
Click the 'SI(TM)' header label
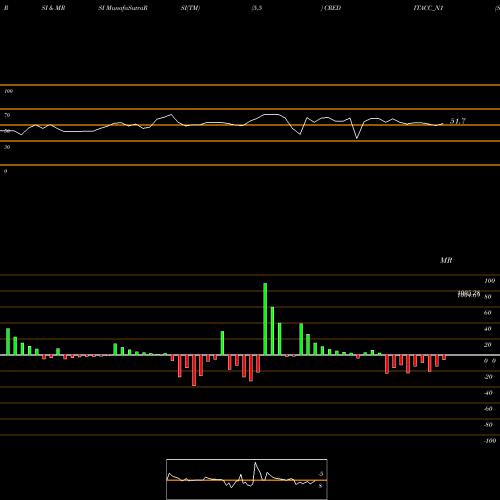(x=190, y=8)
